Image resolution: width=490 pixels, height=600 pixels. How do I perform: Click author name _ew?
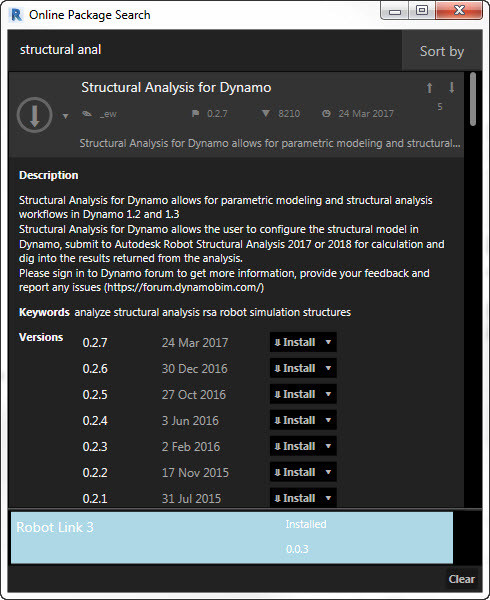pyautogui.click(x=108, y=114)
